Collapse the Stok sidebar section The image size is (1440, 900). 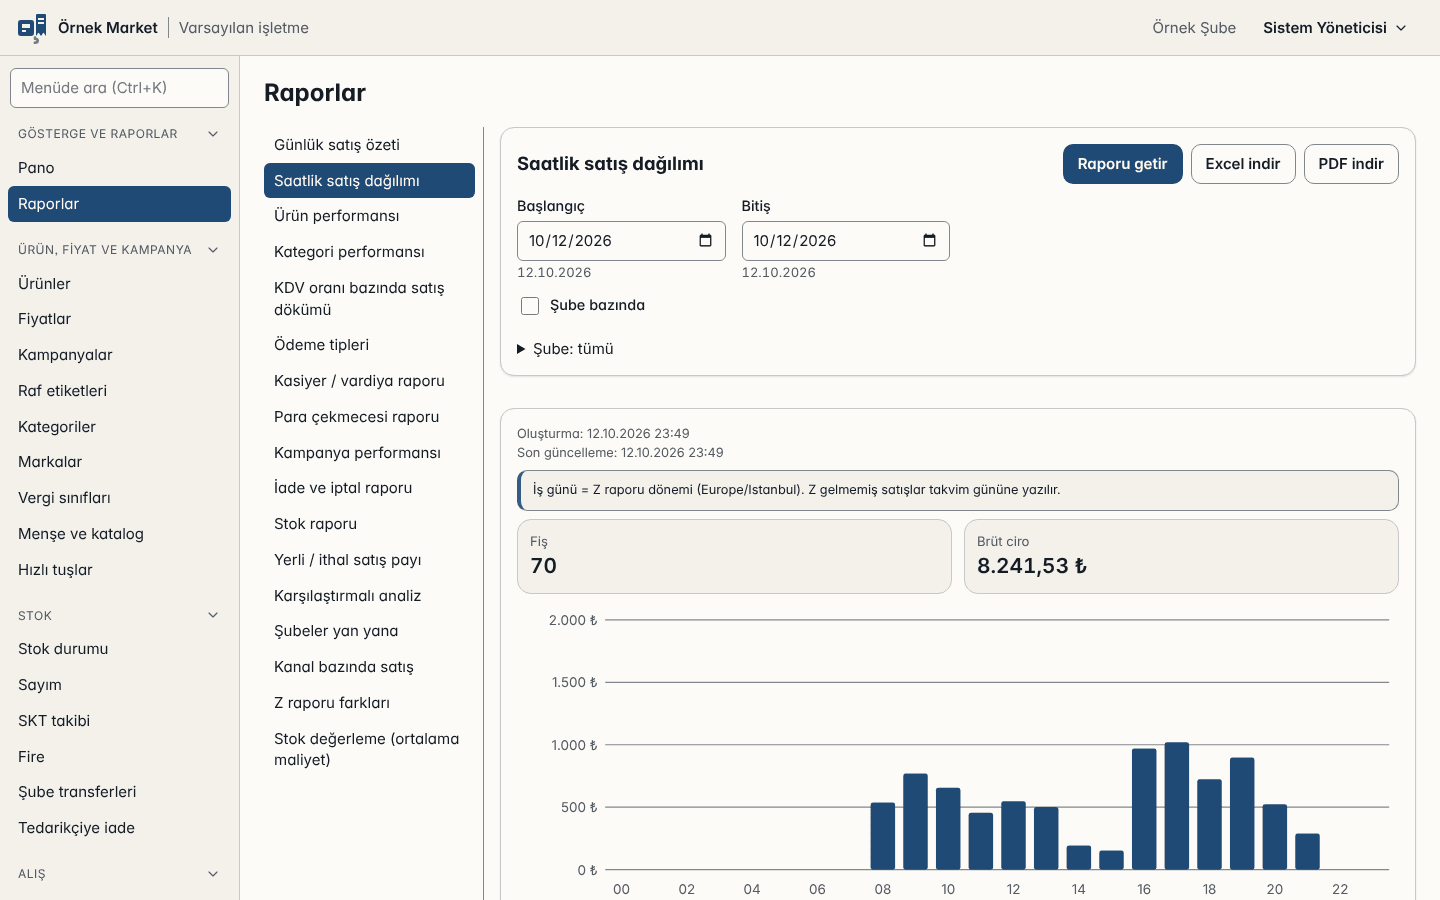pyautogui.click(x=213, y=616)
